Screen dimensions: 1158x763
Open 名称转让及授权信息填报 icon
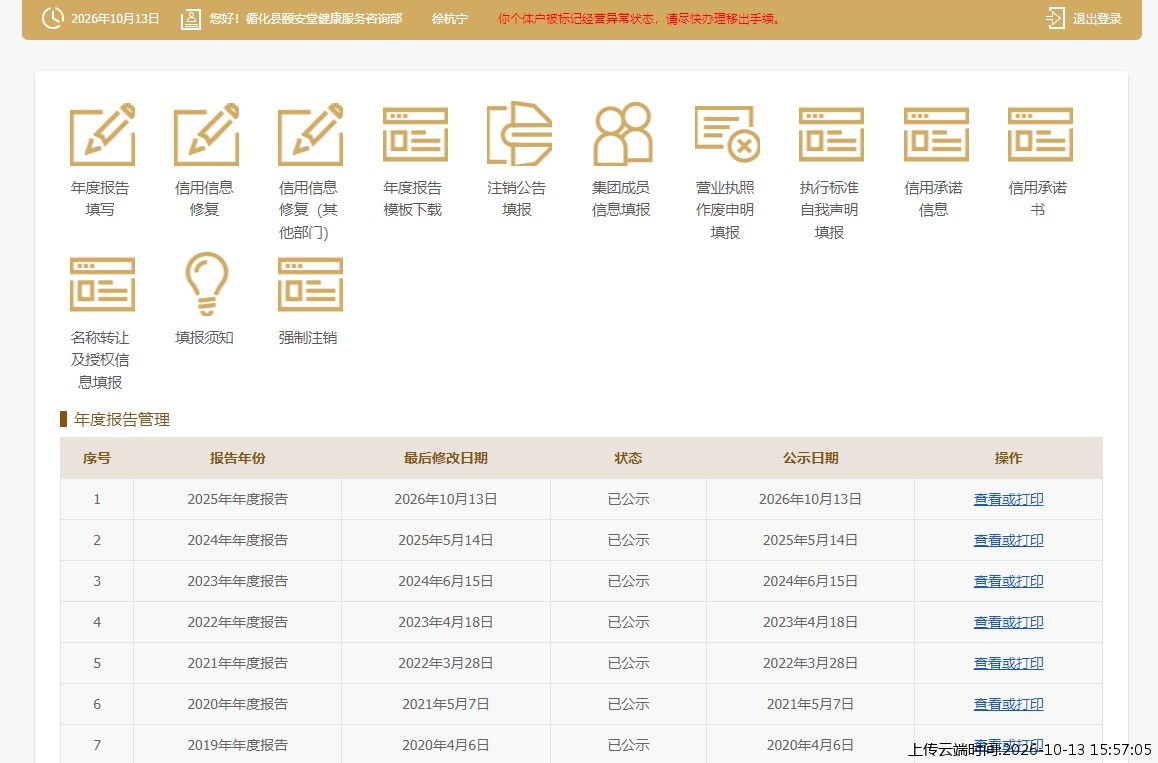click(x=102, y=284)
